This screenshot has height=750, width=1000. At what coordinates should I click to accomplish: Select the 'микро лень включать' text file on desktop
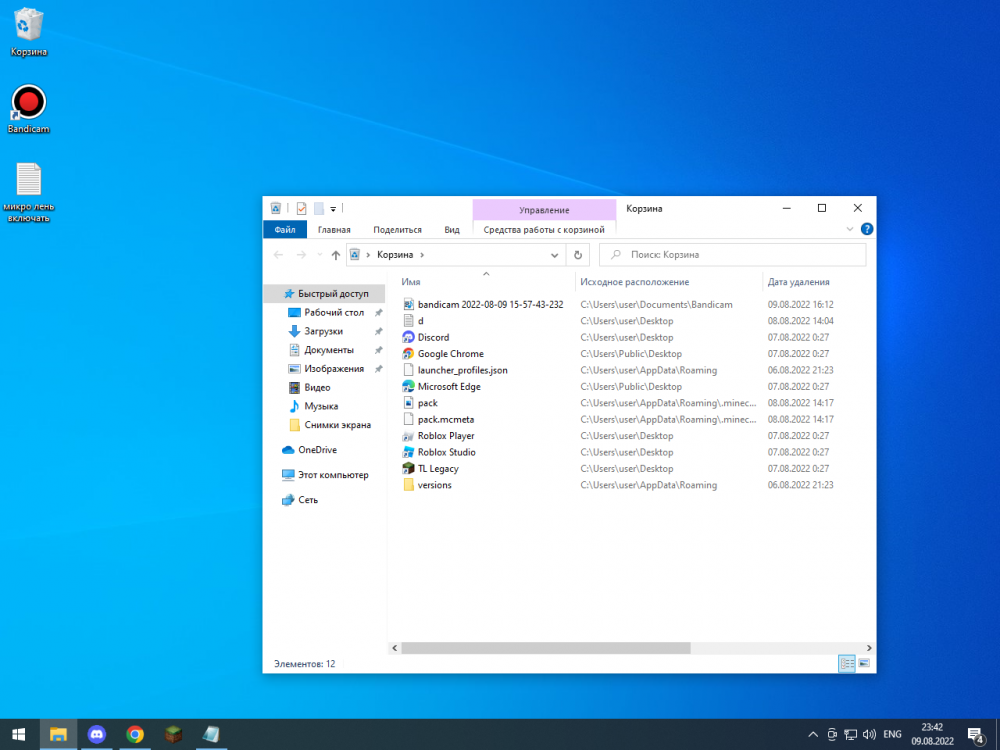tap(28, 192)
